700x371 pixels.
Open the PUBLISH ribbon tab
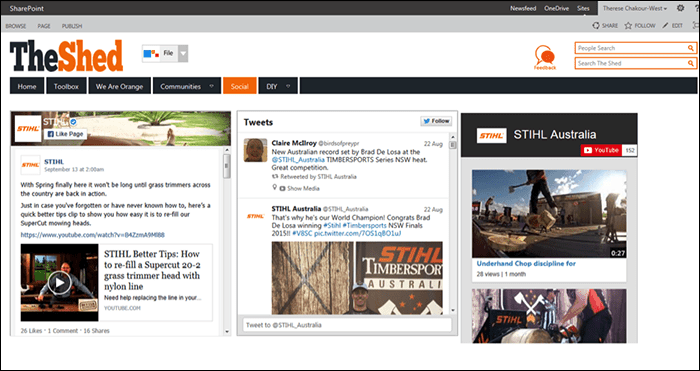pyautogui.click(x=72, y=26)
